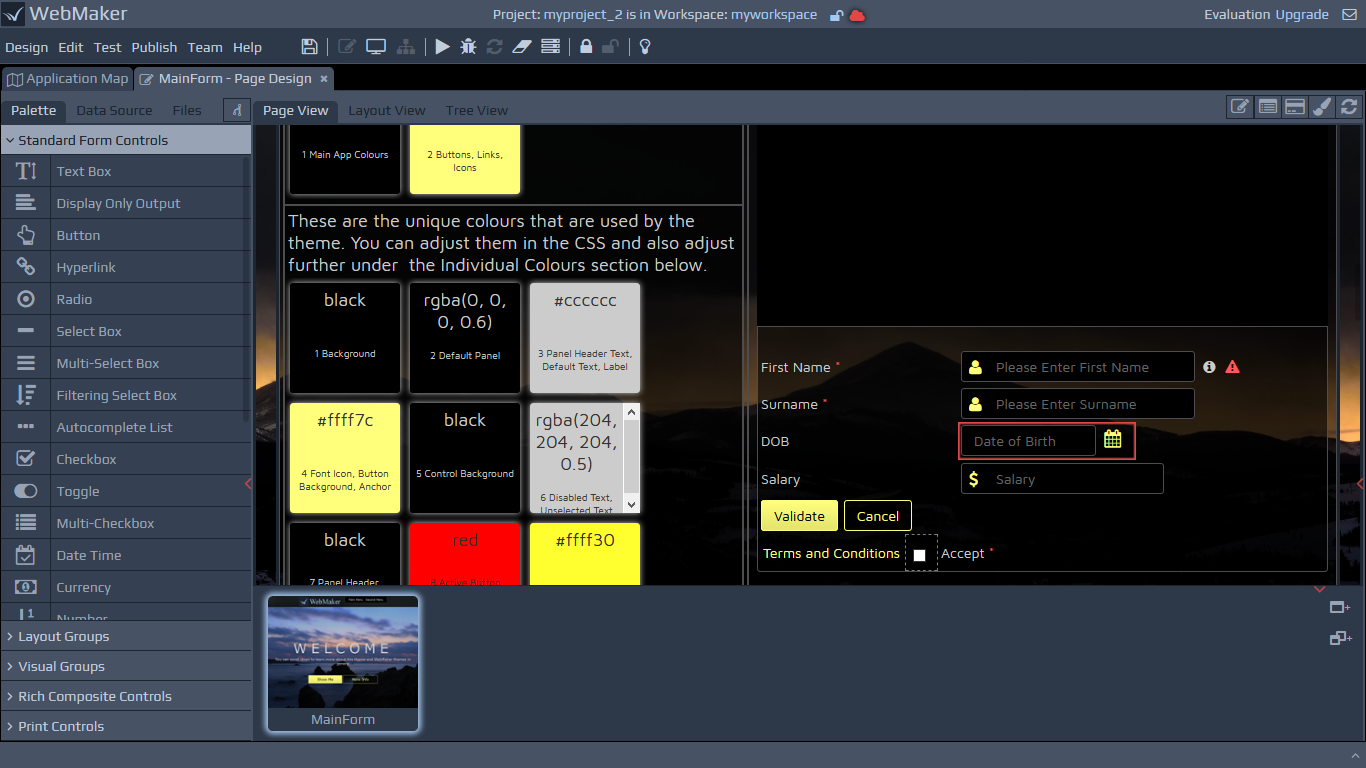This screenshot has height=768, width=1366.
Task: Pick the Radio control from palette
Action: click(x=126, y=299)
